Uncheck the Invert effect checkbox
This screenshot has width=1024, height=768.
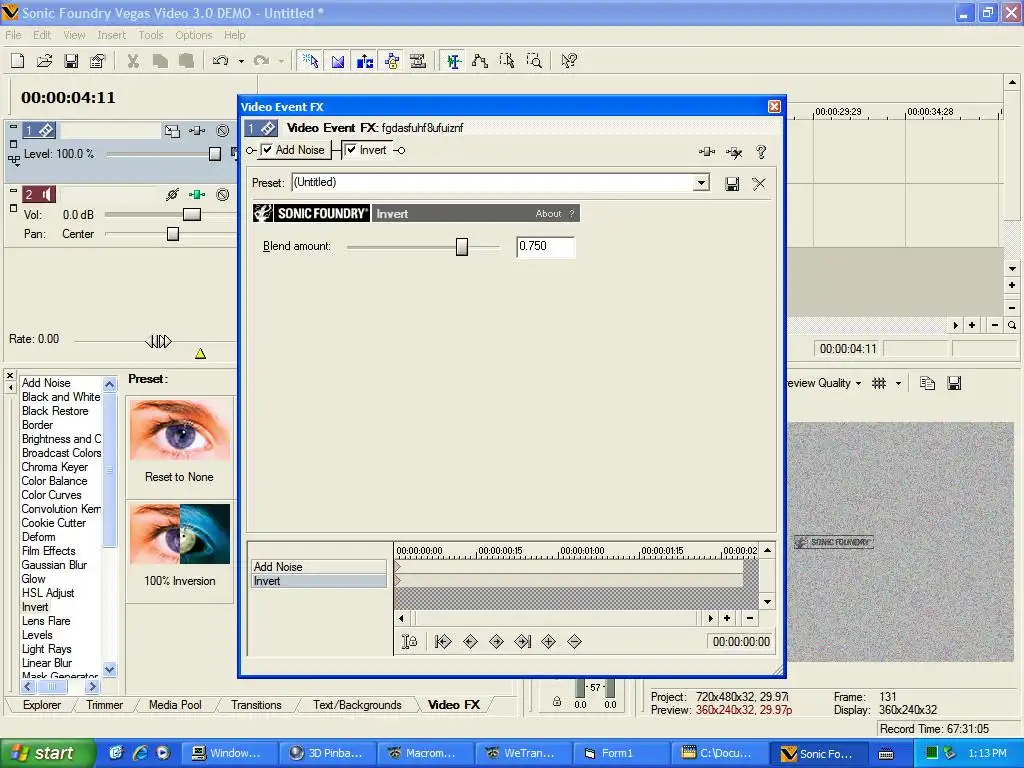click(351, 150)
